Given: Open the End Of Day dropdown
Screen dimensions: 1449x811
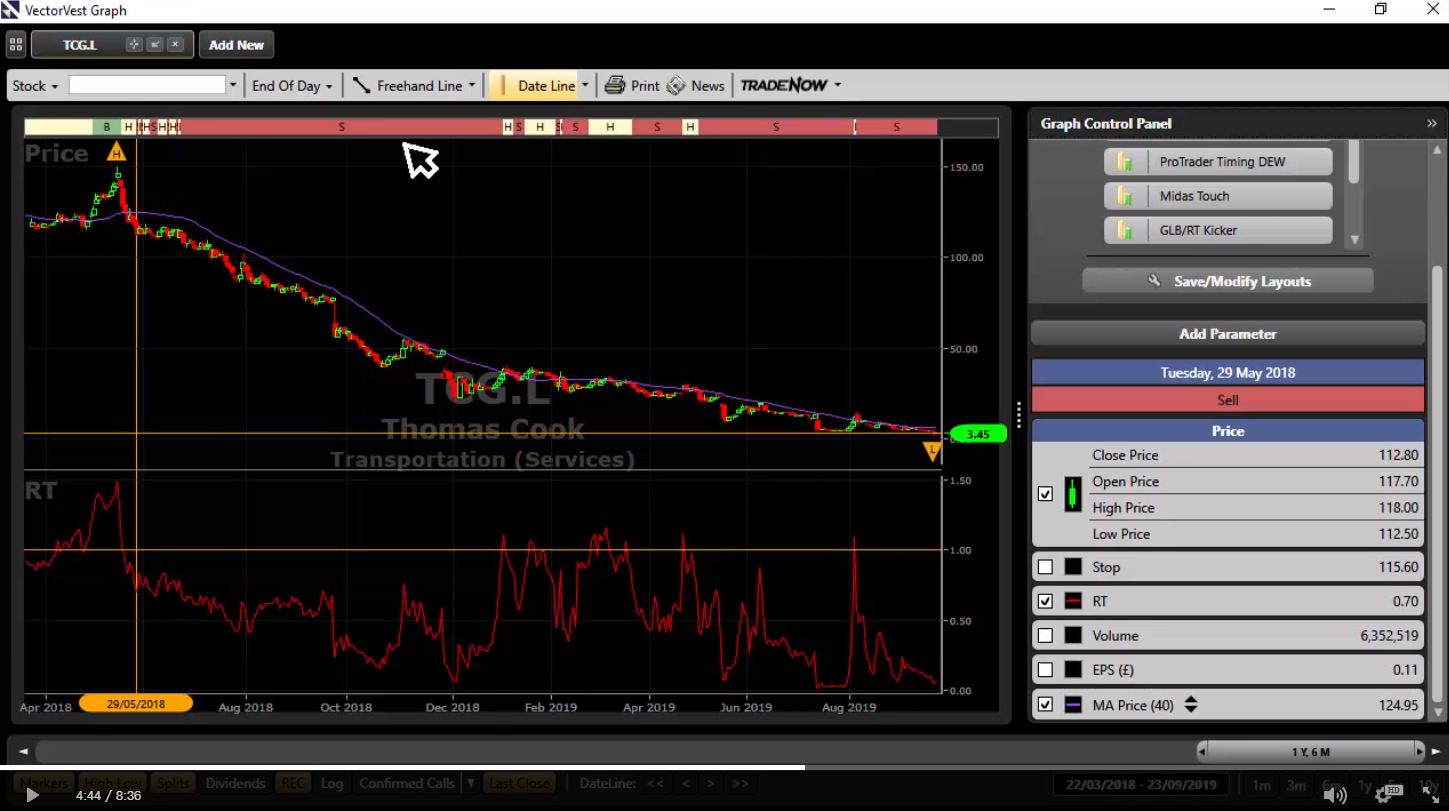Looking at the screenshot, I should (x=292, y=86).
